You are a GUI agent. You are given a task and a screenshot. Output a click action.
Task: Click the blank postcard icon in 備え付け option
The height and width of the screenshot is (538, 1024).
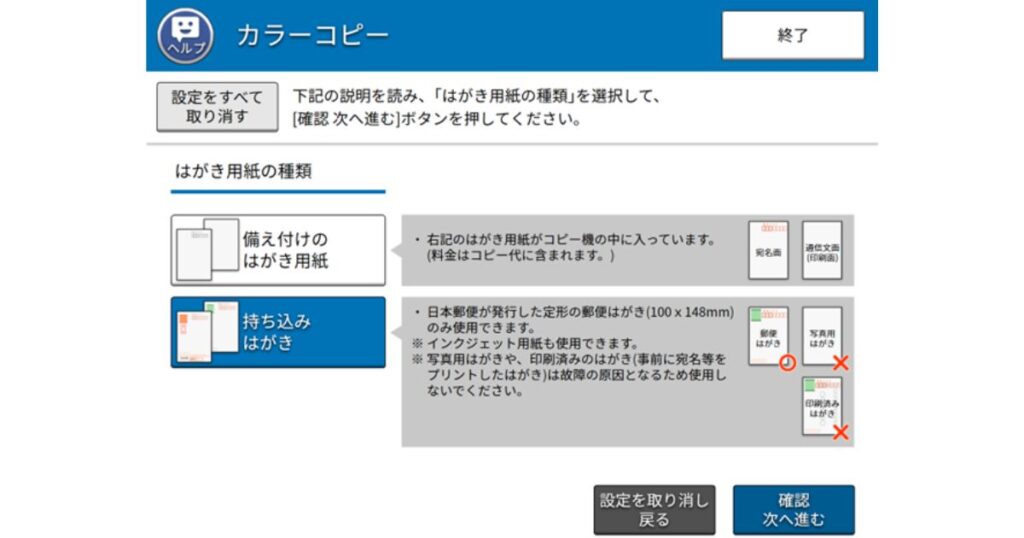(208, 250)
